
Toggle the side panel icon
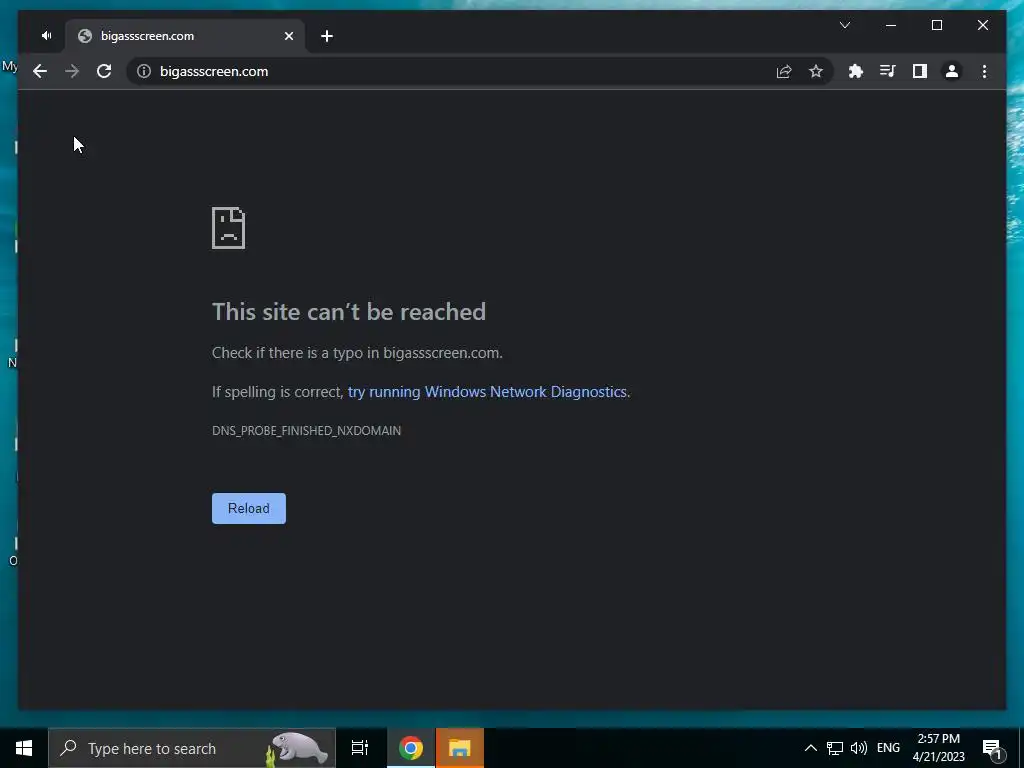pyautogui.click(x=920, y=71)
